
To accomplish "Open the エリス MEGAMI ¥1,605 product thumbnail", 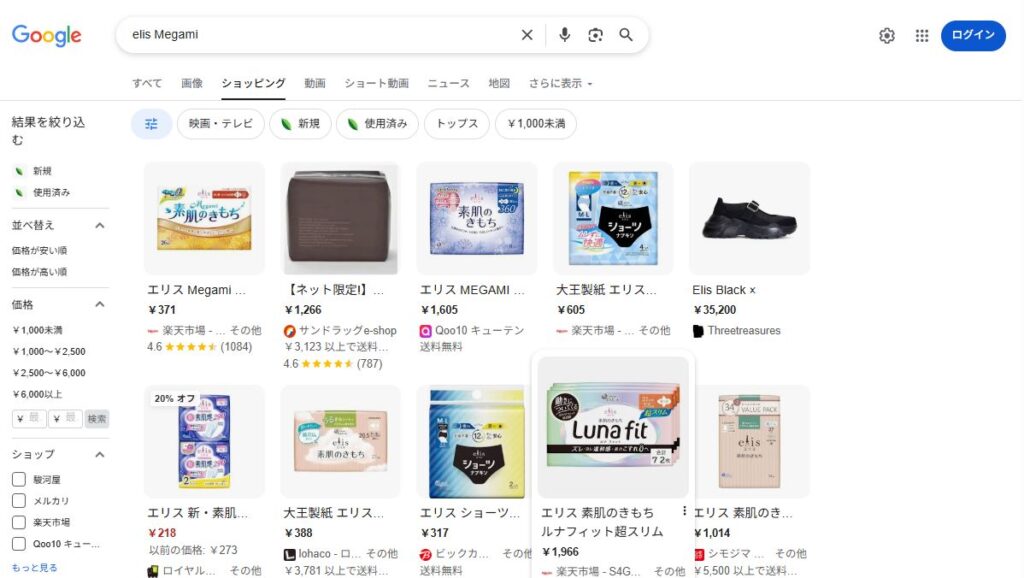I will 477,218.
